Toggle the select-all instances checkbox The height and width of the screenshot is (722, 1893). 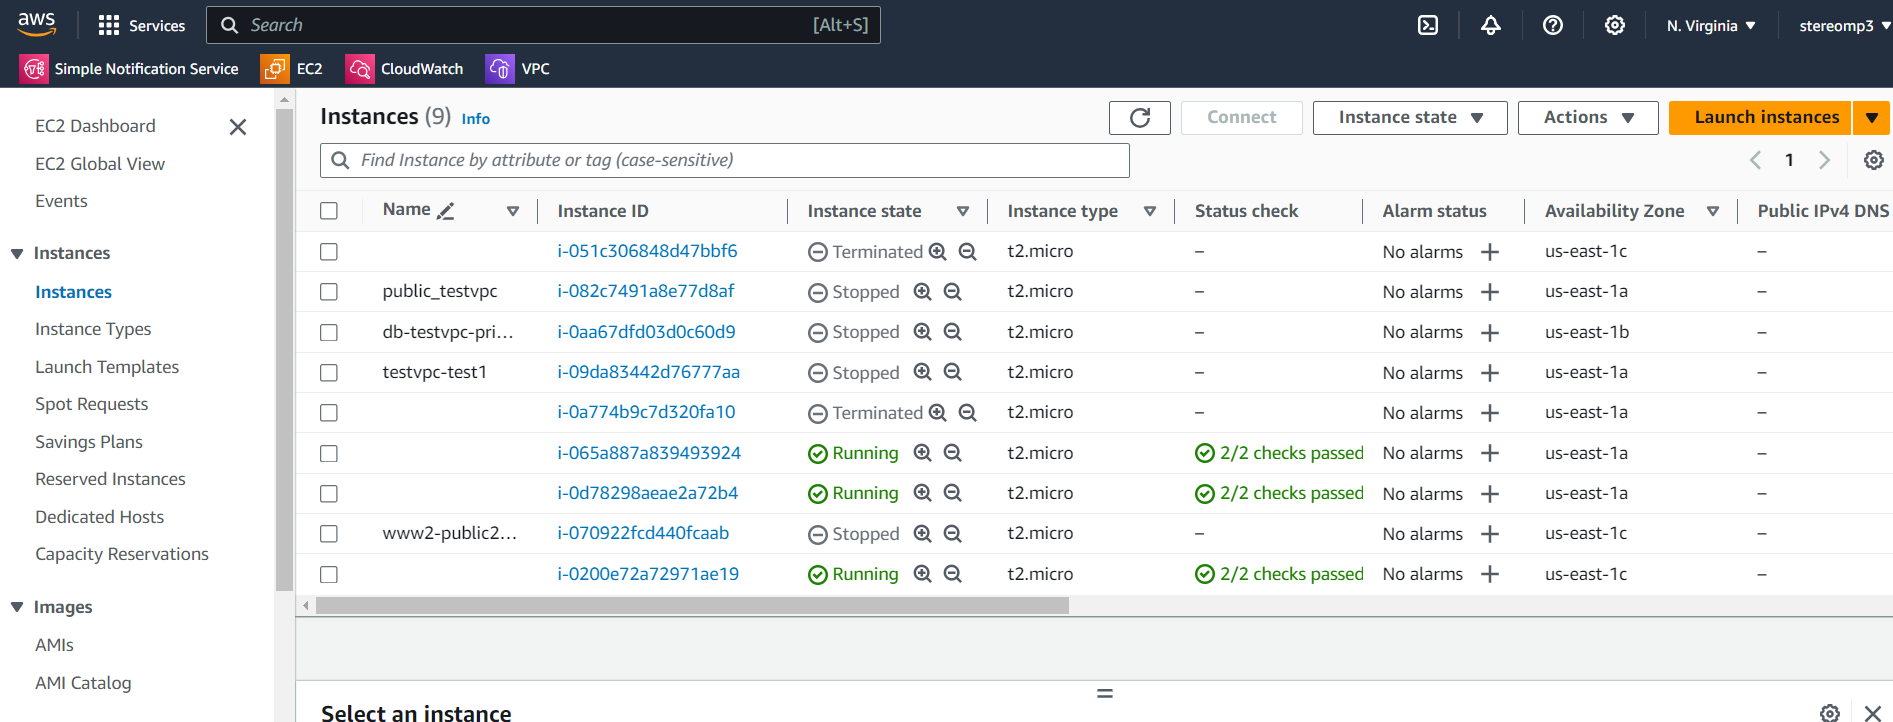[329, 211]
